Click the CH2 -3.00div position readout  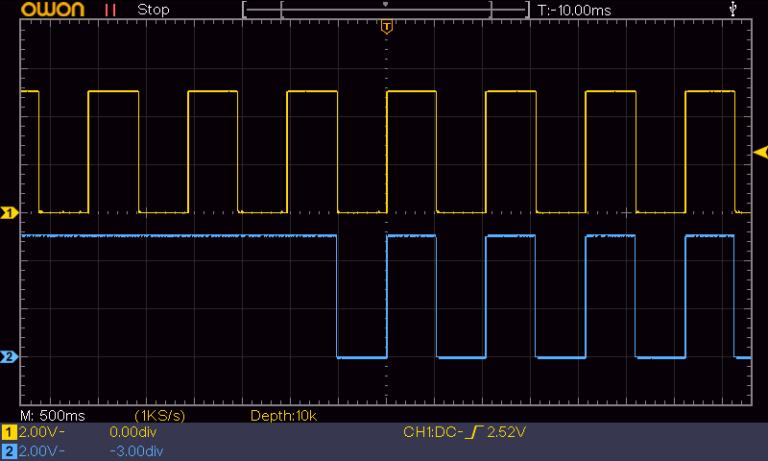coord(135,451)
